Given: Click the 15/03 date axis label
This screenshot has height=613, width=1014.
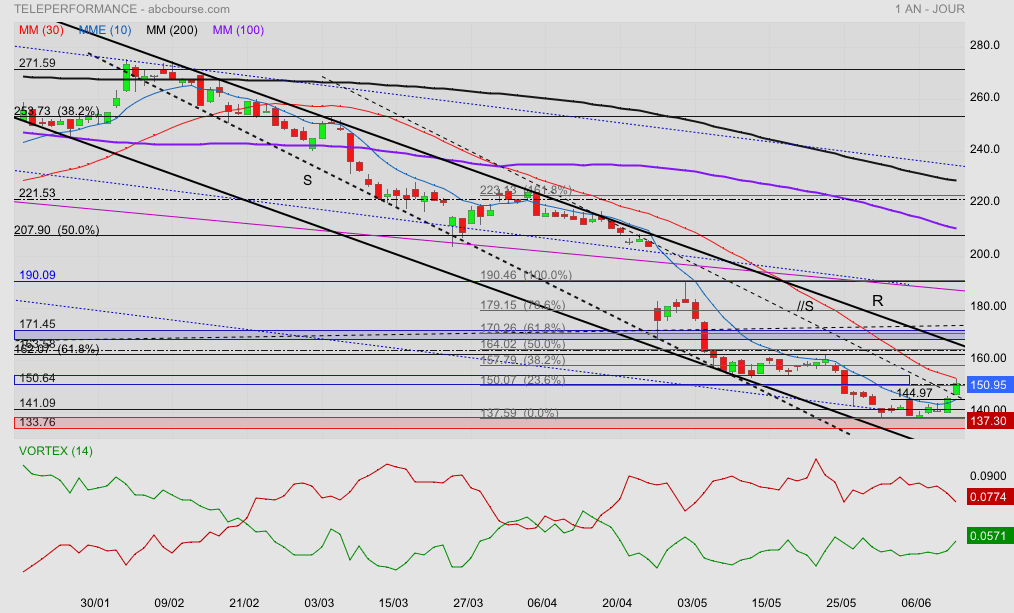Looking at the screenshot, I should click(393, 603).
